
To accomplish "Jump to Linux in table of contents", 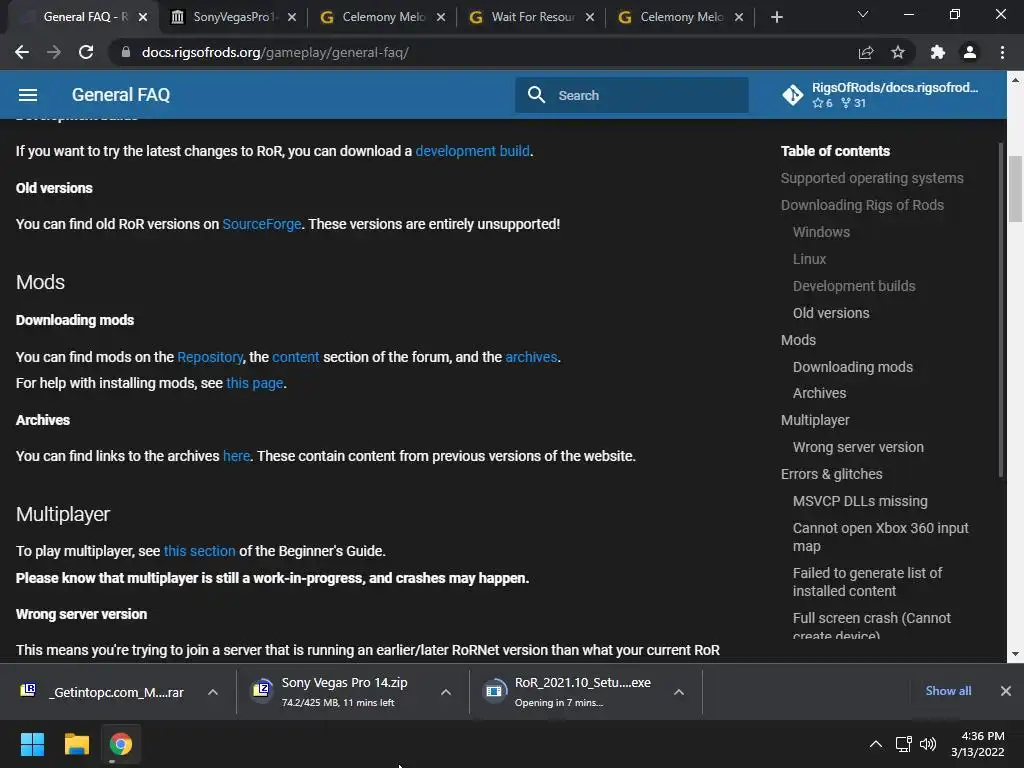I will tap(809, 259).
